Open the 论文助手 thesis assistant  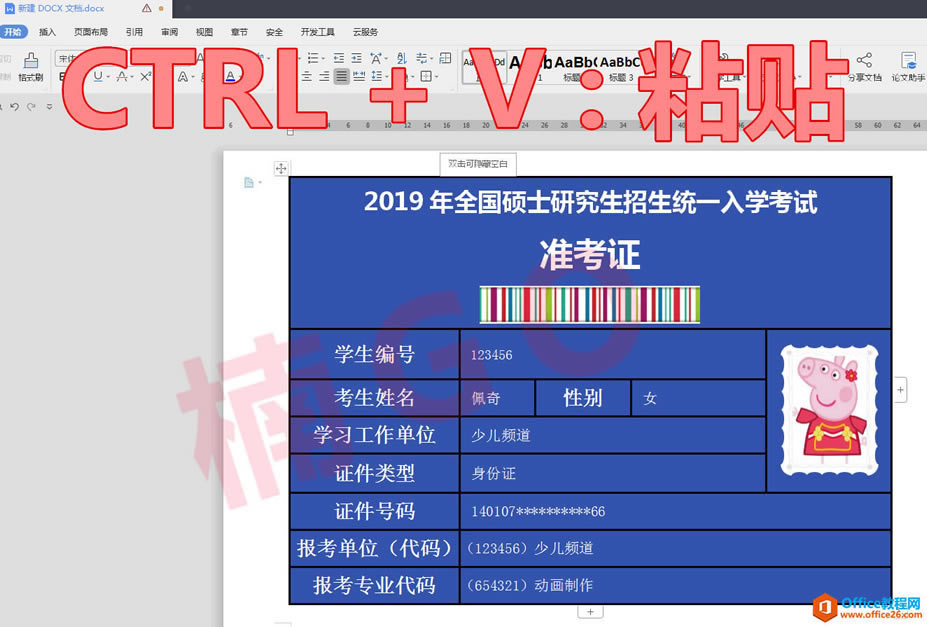click(x=907, y=67)
